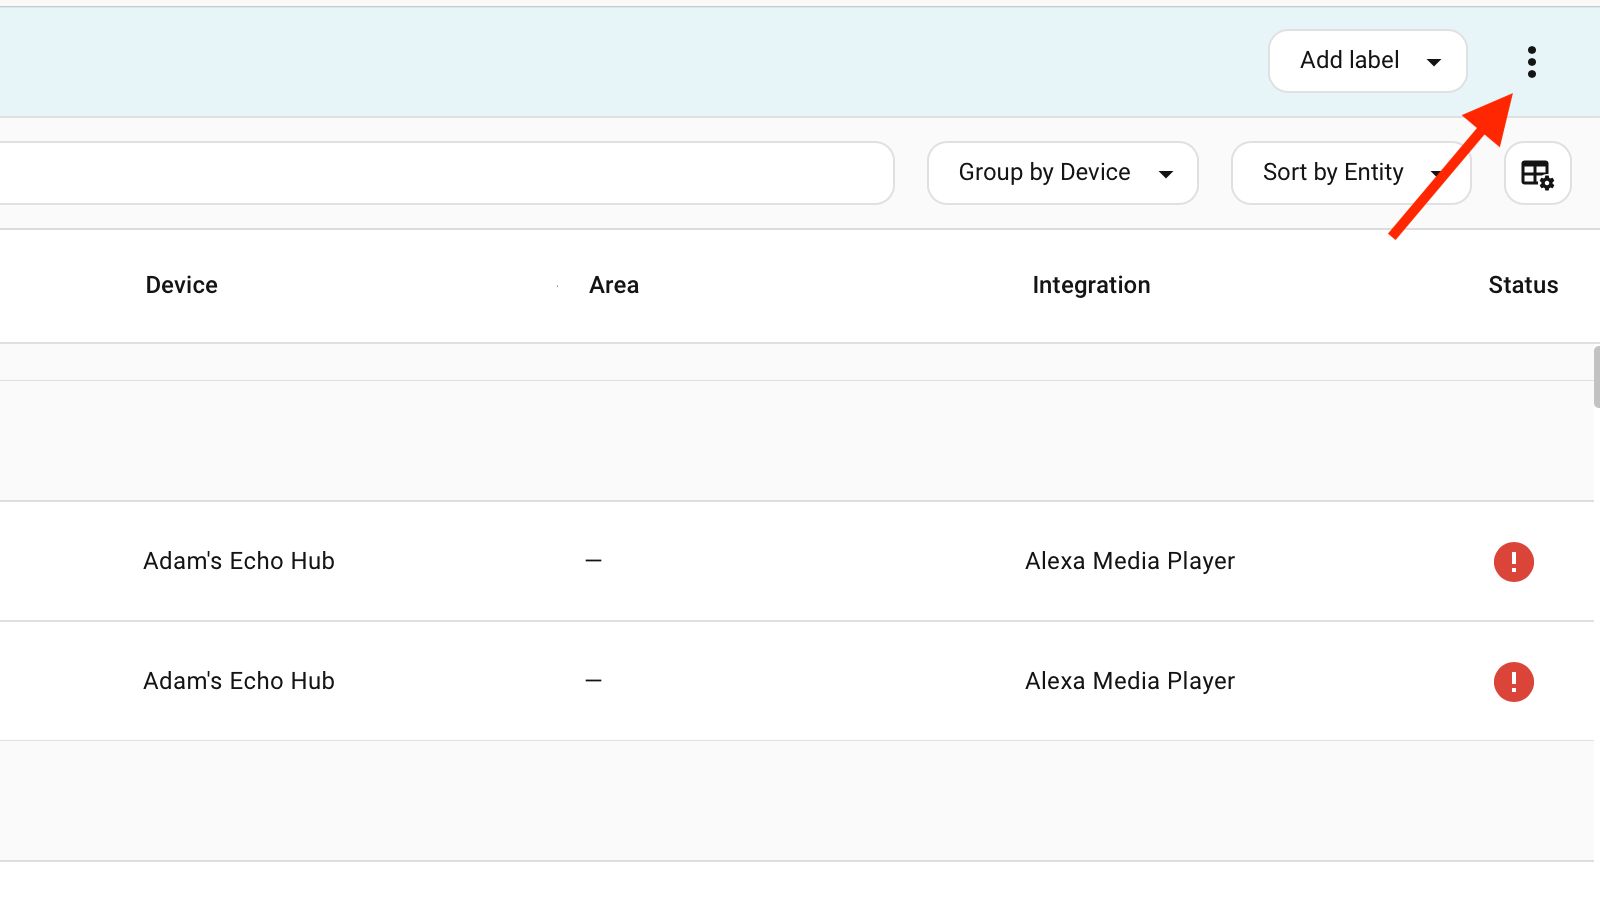
Task: Sort by the Status column header
Action: click(x=1523, y=285)
